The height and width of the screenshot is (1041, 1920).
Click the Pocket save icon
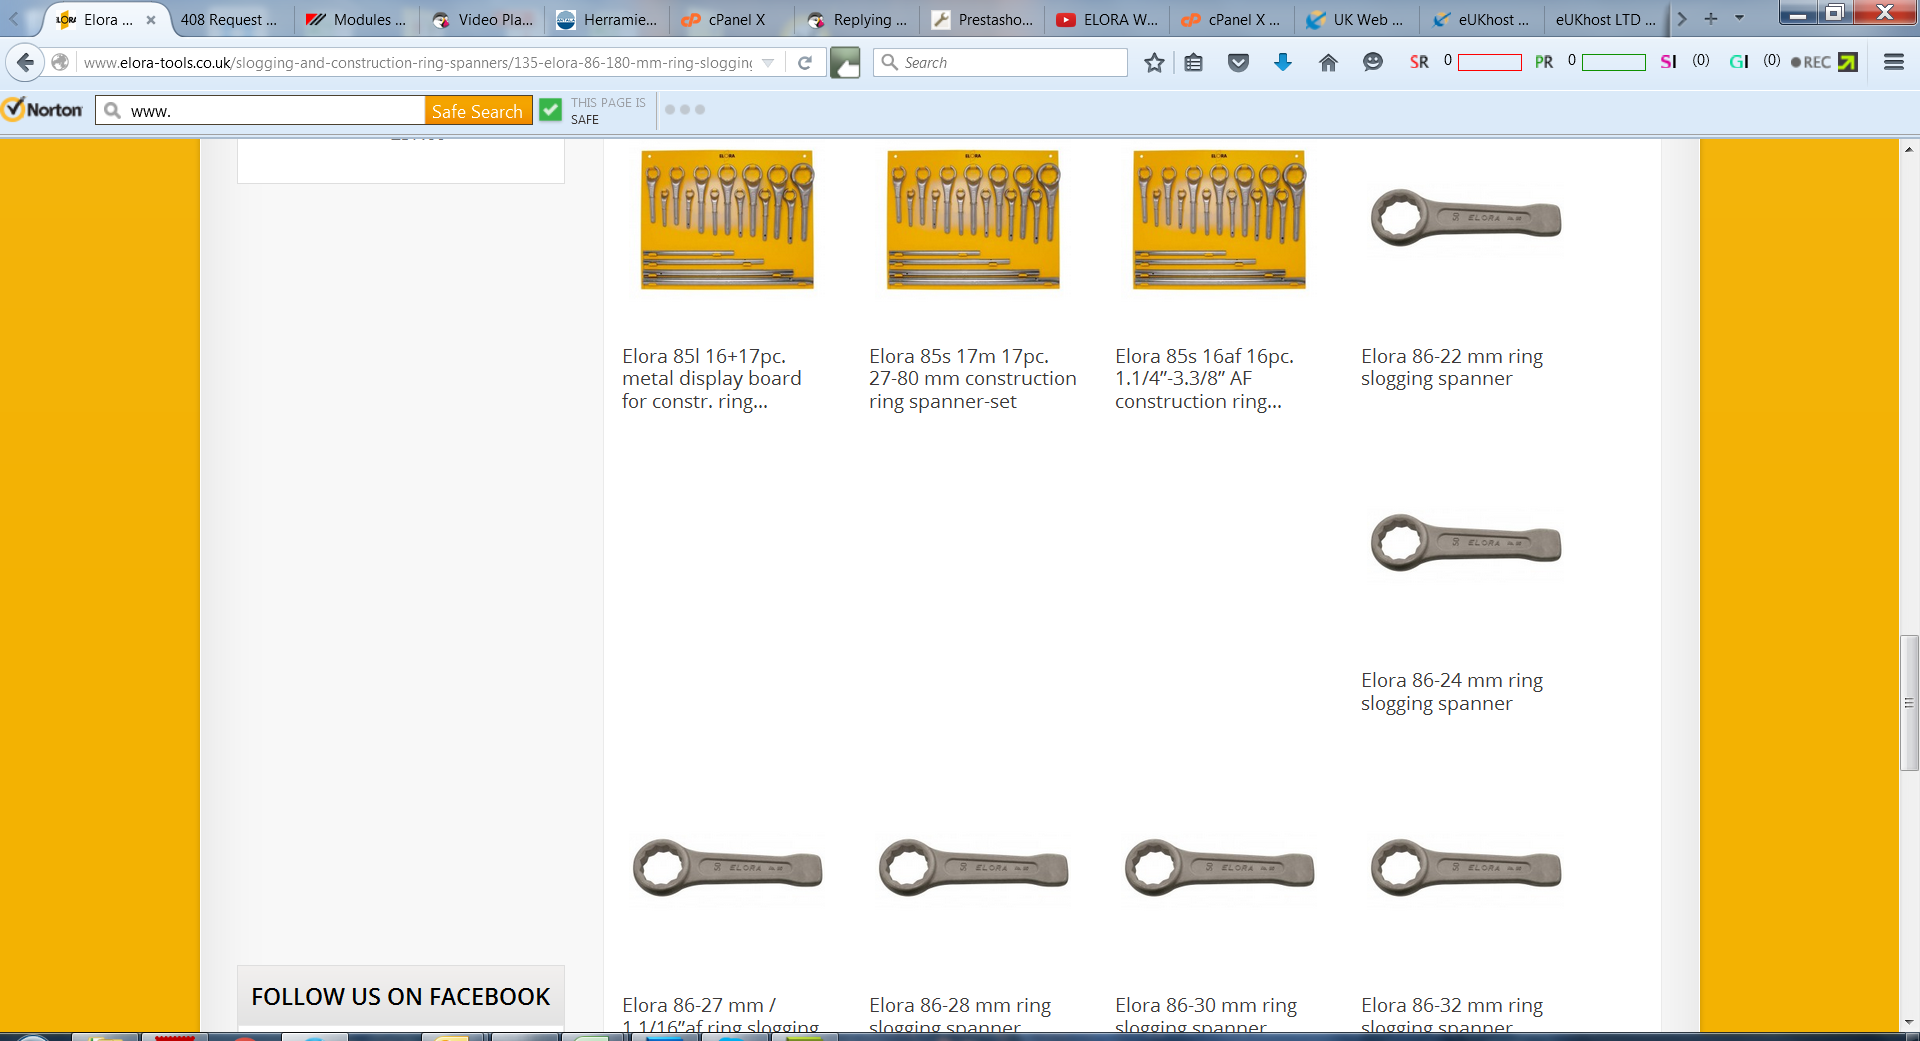1238,62
